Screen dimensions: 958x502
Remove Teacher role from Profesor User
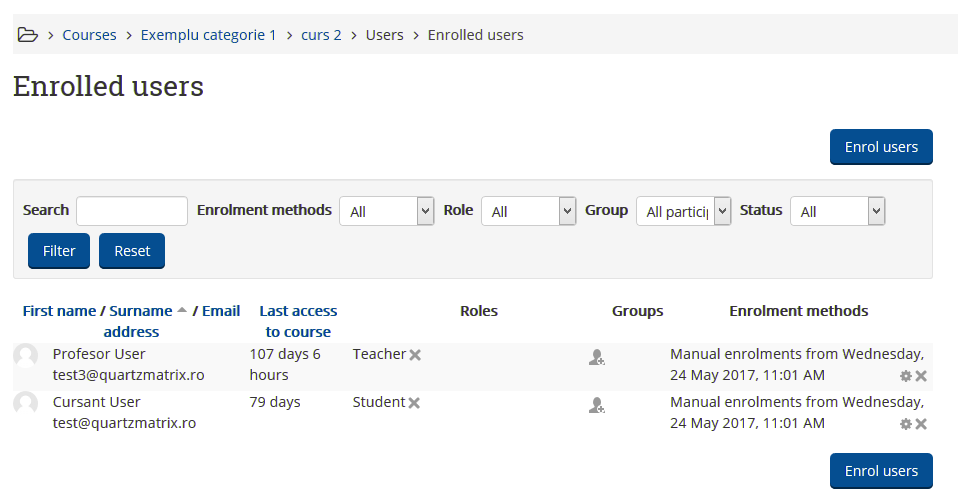click(x=415, y=355)
